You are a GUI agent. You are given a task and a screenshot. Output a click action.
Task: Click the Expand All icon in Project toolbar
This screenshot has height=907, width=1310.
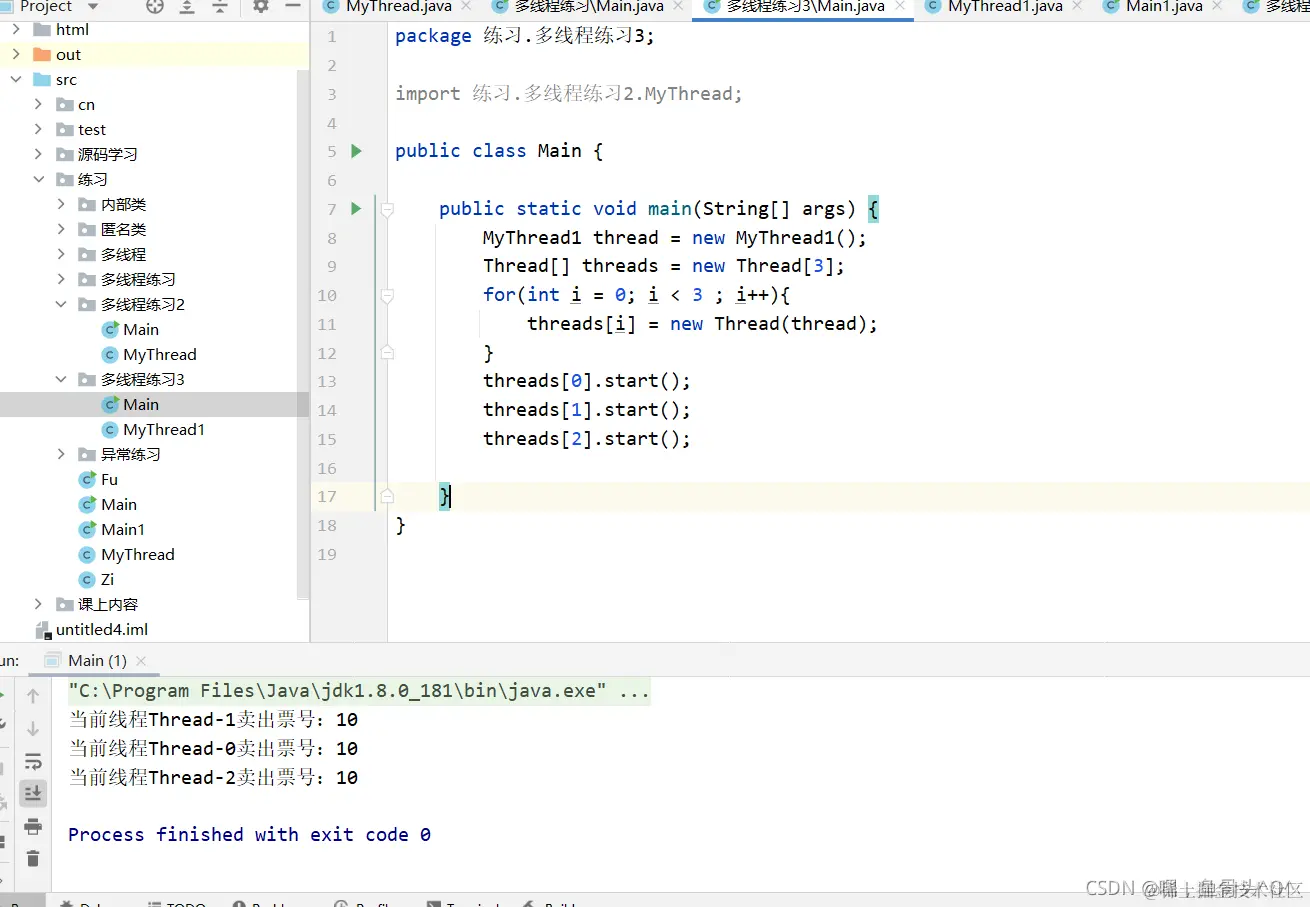[x=187, y=6]
